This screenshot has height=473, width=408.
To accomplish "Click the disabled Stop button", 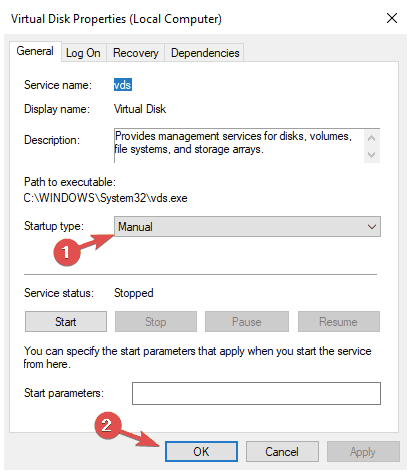I will click(x=156, y=322).
